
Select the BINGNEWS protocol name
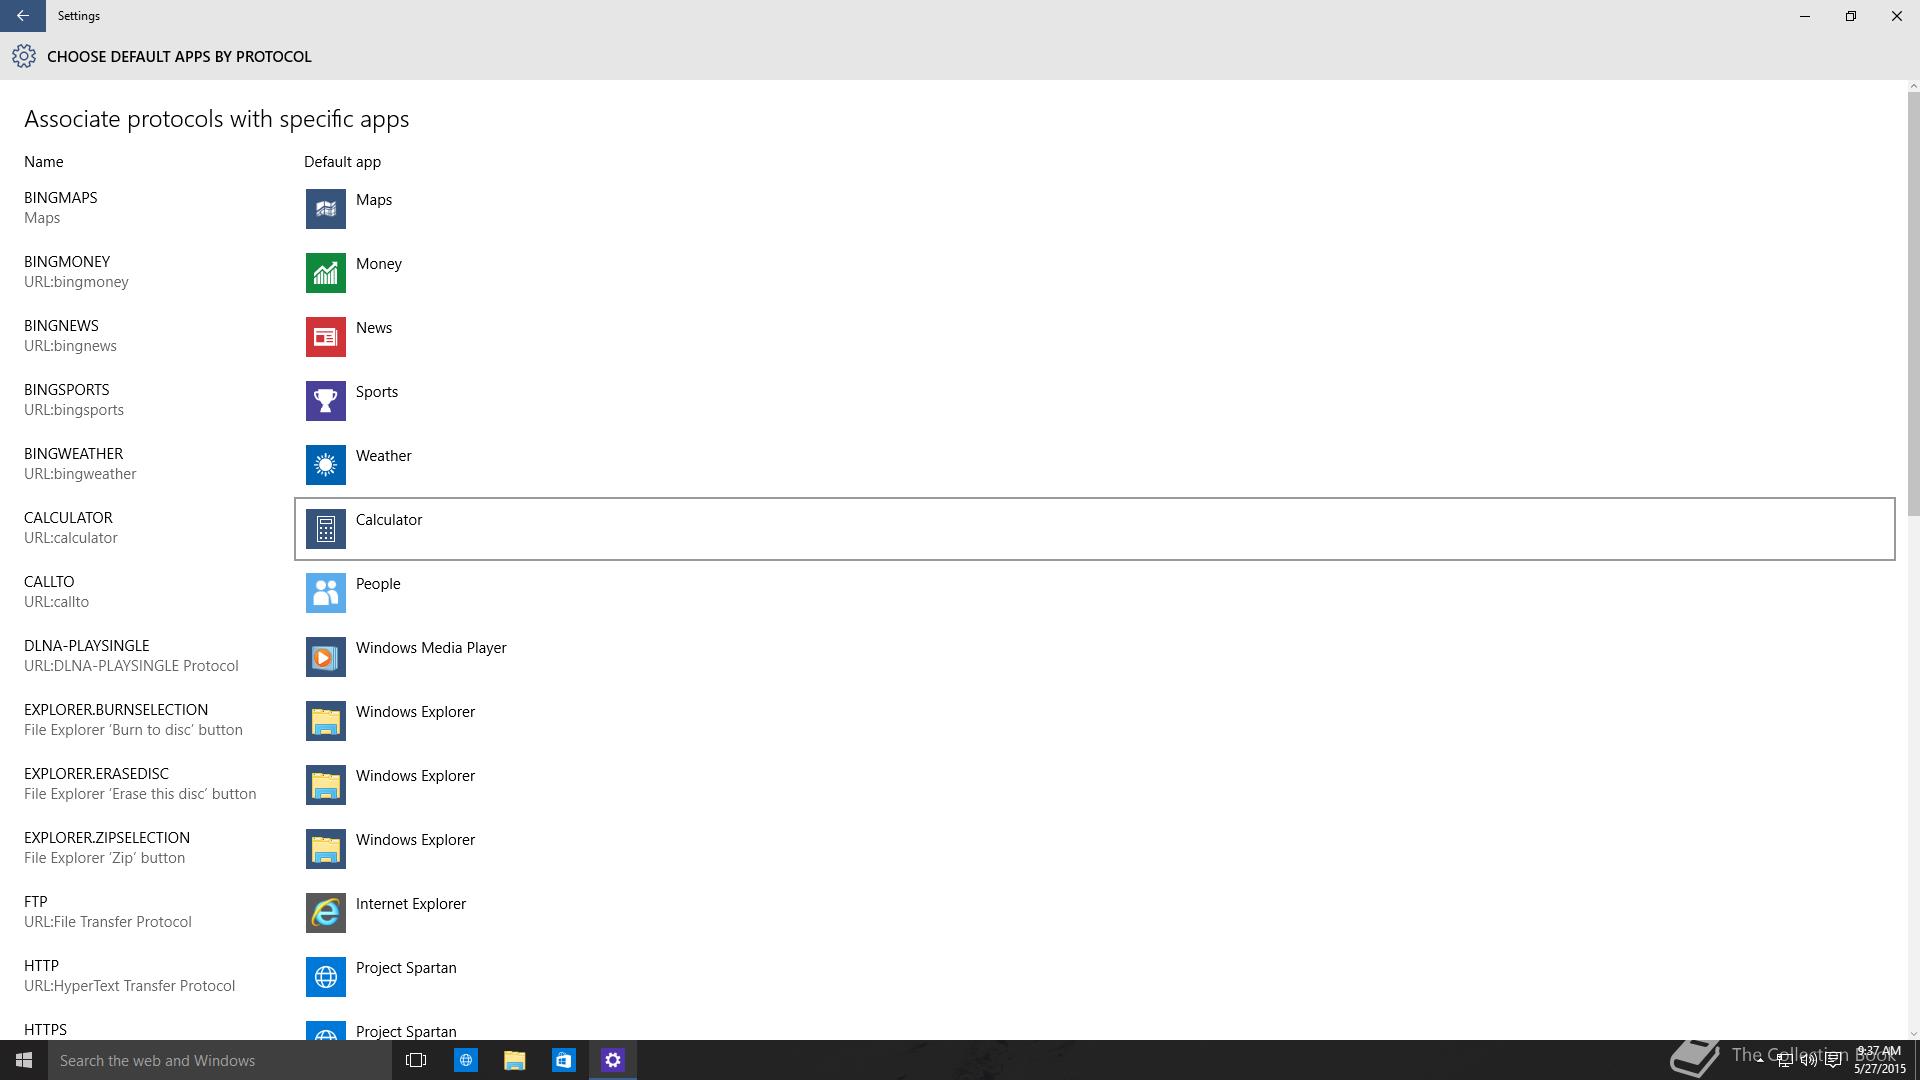tap(61, 326)
